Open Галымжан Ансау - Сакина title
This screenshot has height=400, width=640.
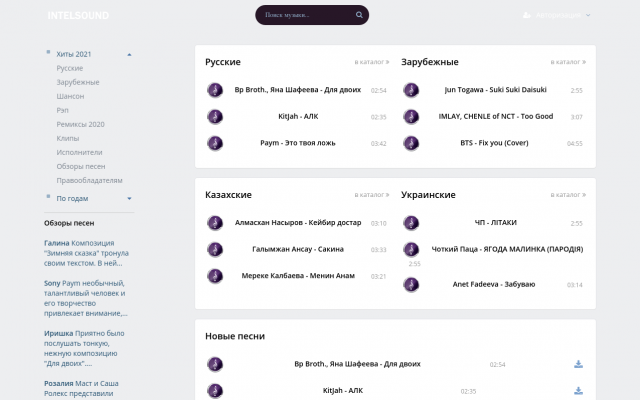coord(298,249)
